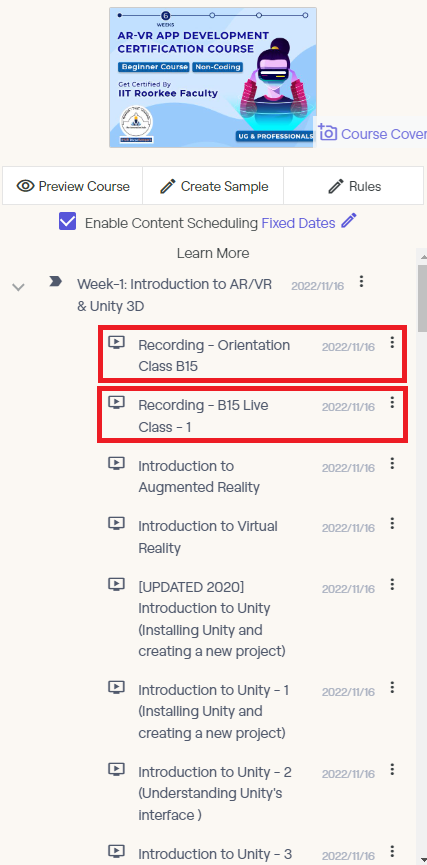Uncheck Enable Content Scheduling checkbox
This screenshot has width=427, height=865.
(x=67, y=222)
